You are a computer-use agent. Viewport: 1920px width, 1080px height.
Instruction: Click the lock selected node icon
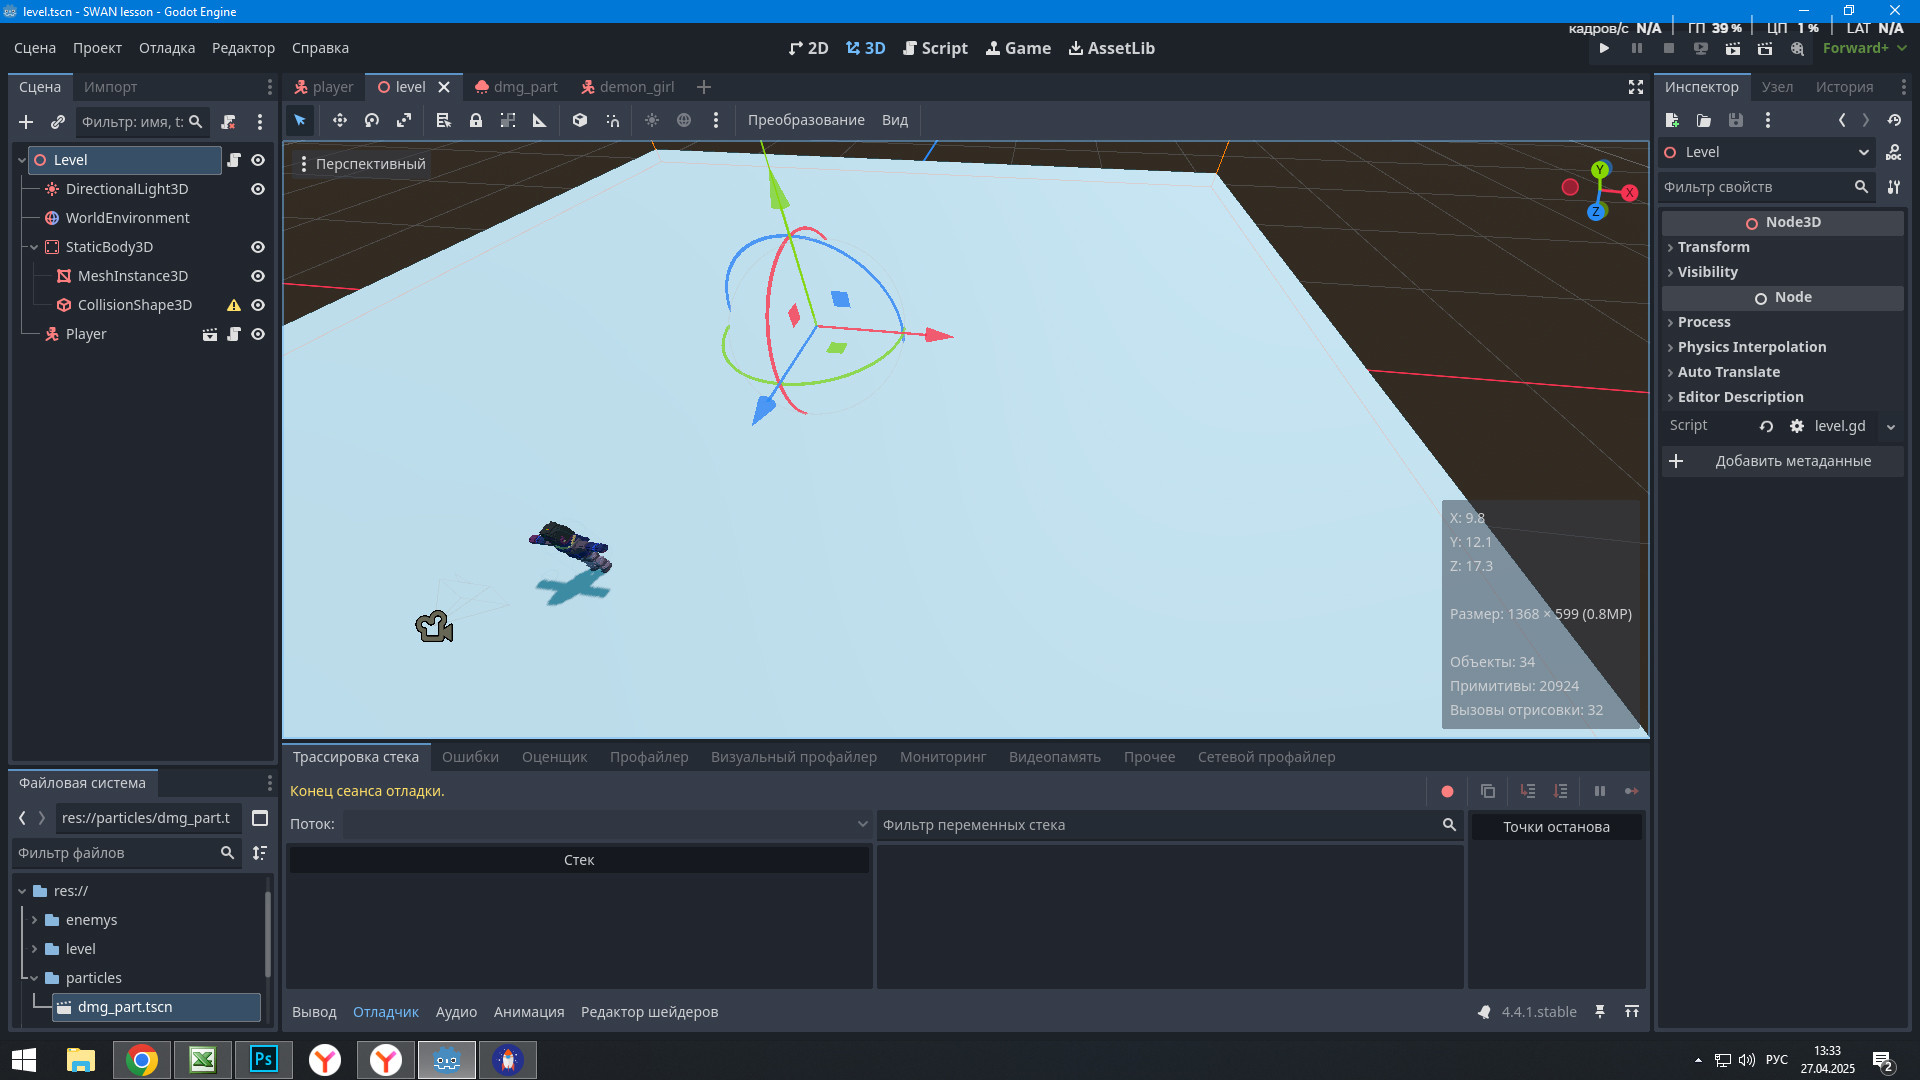click(476, 120)
